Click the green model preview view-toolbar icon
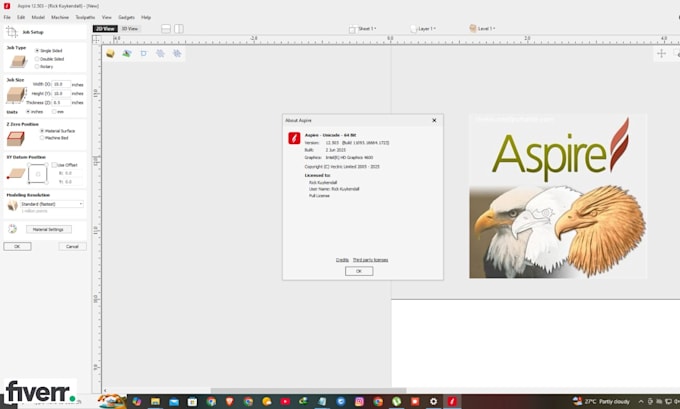Viewport: 680px width, 409px height. click(x=127, y=53)
